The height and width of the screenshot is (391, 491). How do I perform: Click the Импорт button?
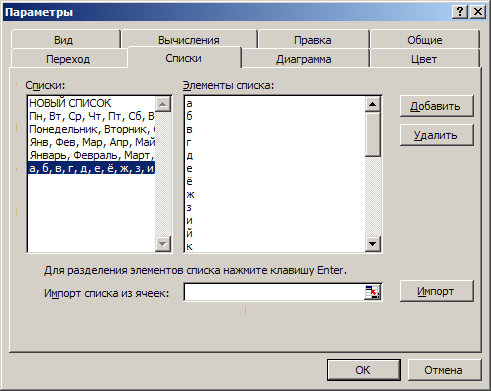436,291
